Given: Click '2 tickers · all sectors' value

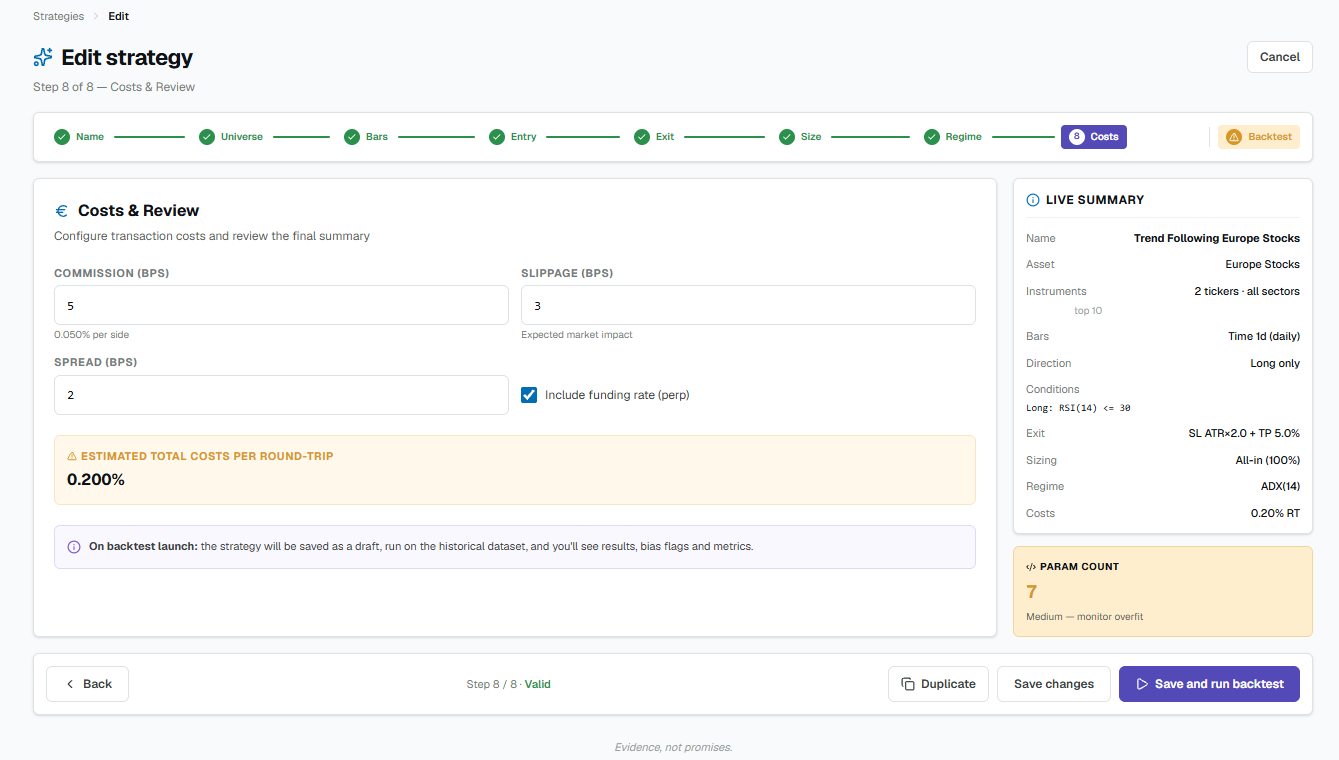Looking at the screenshot, I should 1247,291.
